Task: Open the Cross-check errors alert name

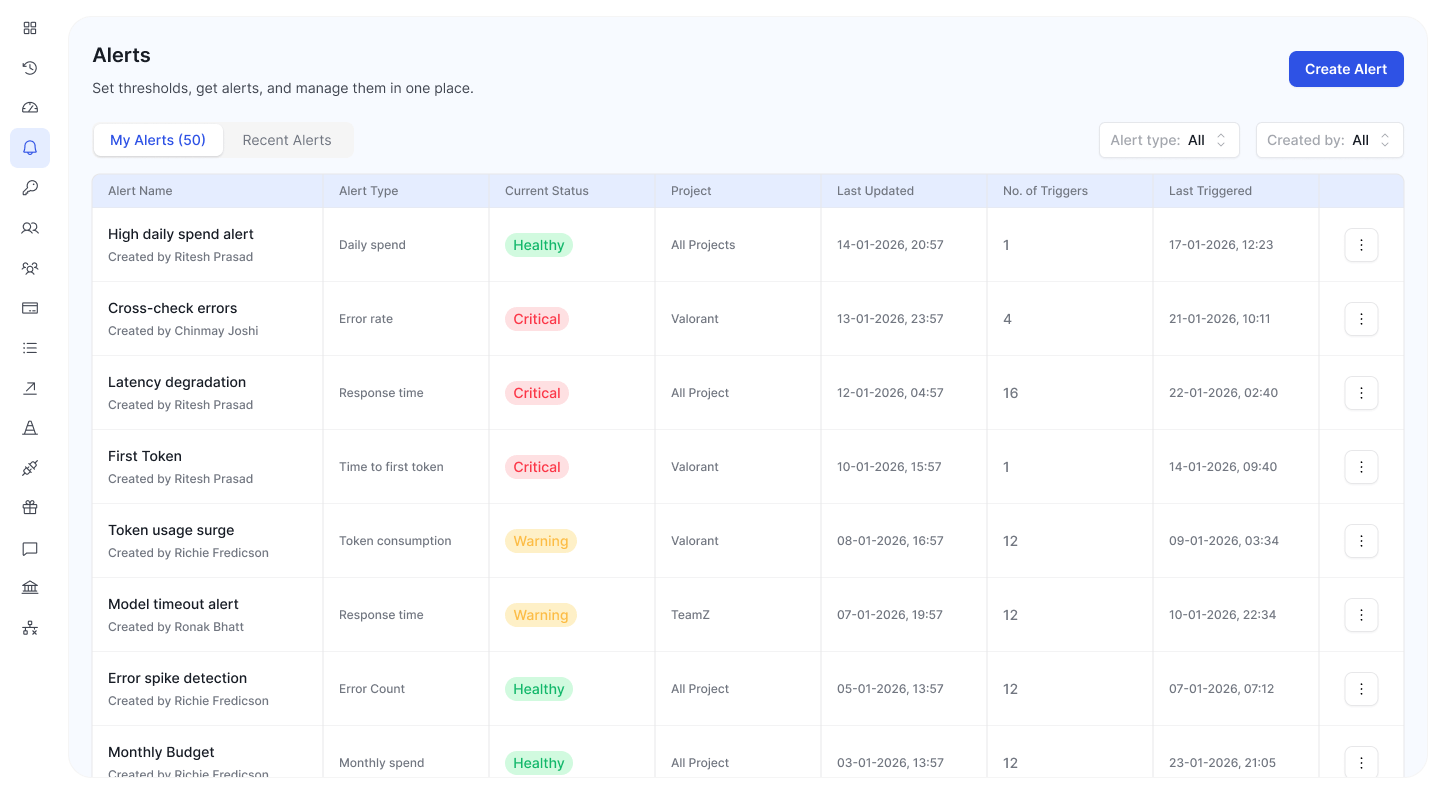Action: point(172,308)
